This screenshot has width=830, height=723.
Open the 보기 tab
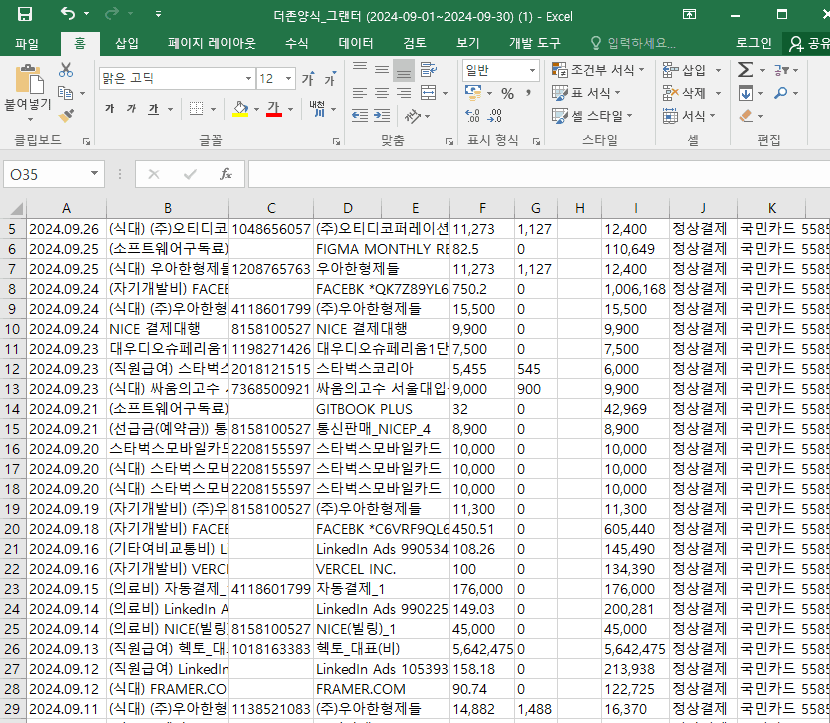468,43
